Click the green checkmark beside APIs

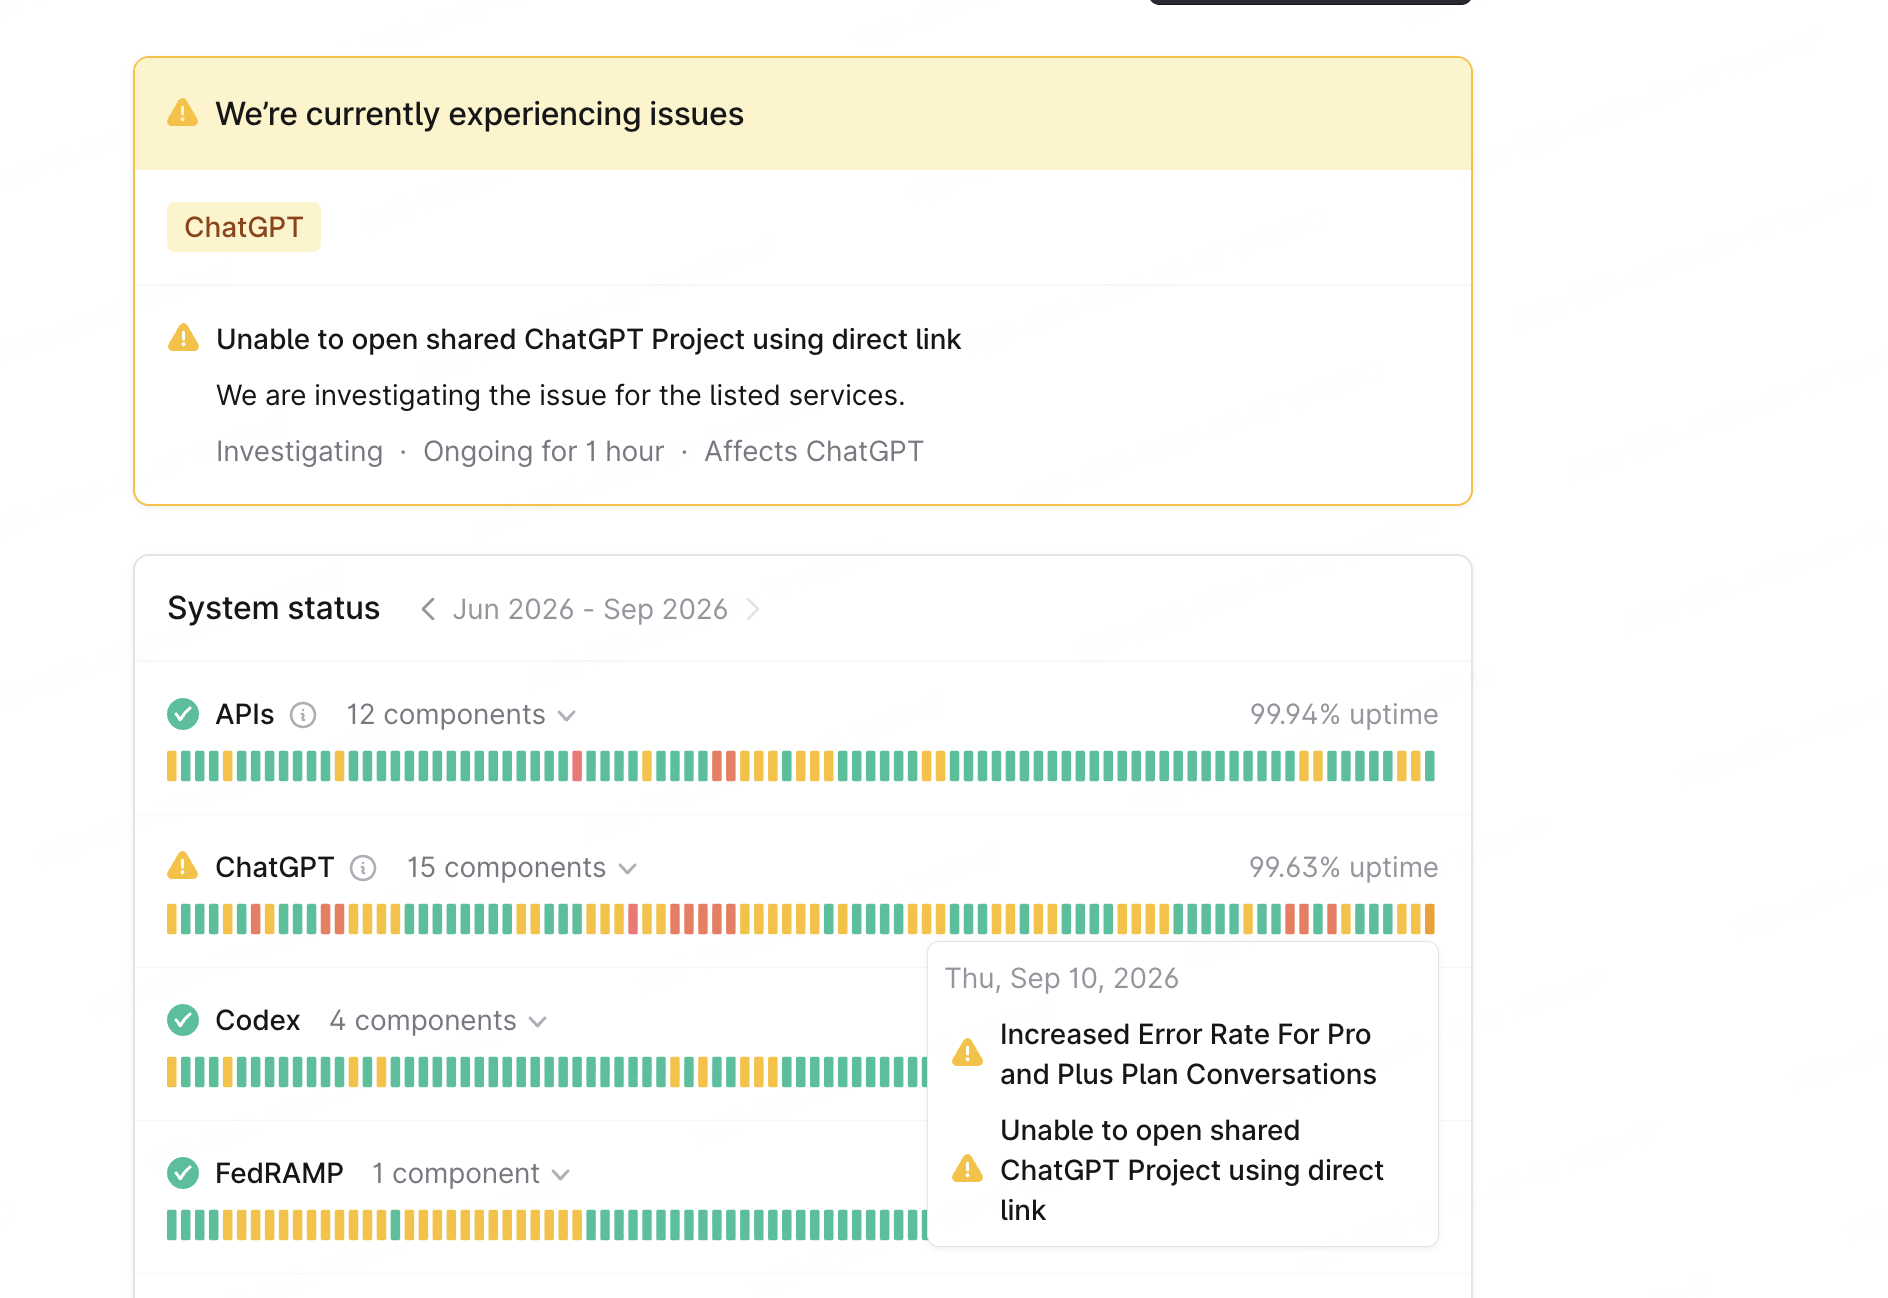click(183, 714)
